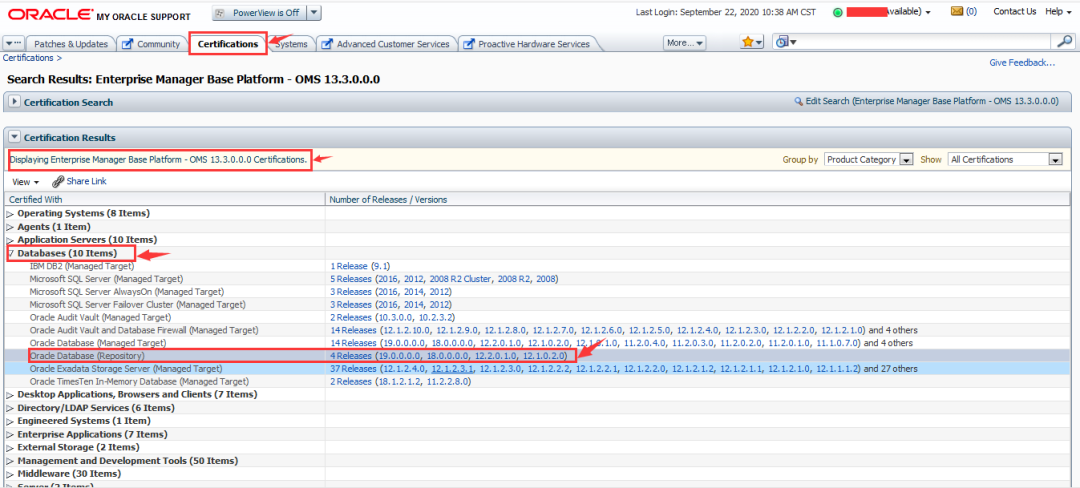Select the Certifications tab

(228, 44)
